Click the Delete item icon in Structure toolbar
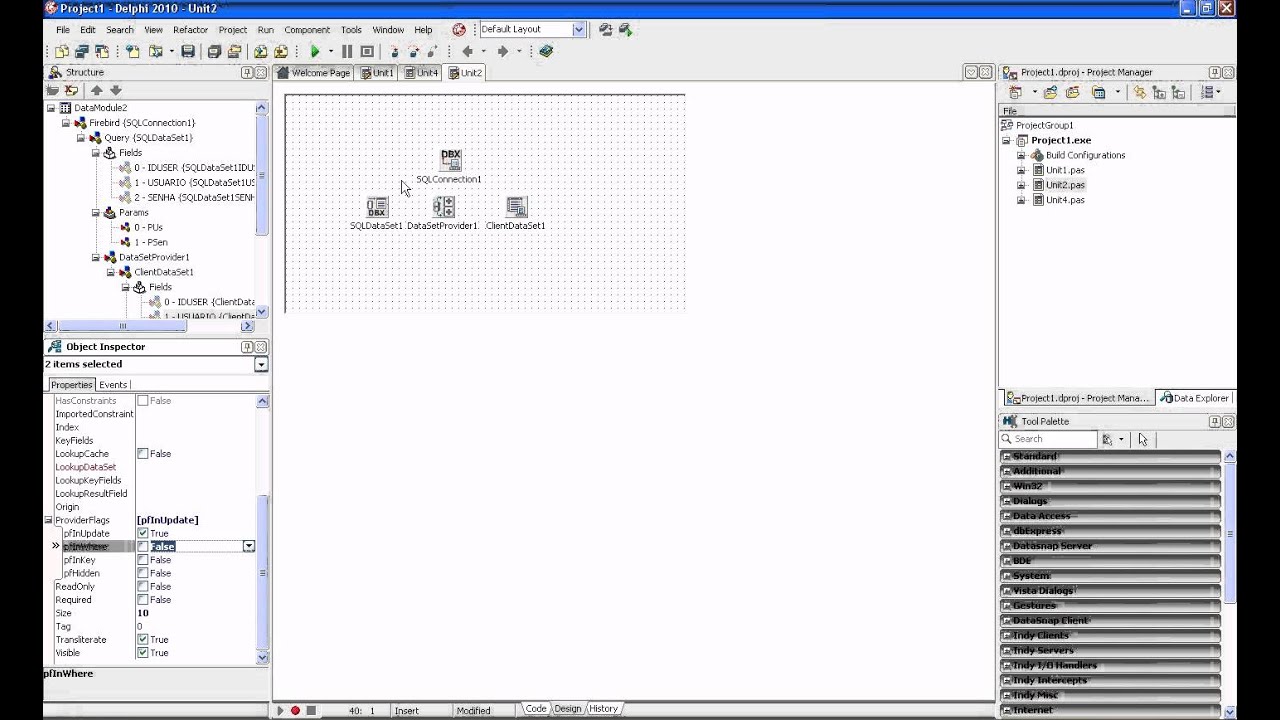Image resolution: width=1280 pixels, height=720 pixels. coord(71,90)
